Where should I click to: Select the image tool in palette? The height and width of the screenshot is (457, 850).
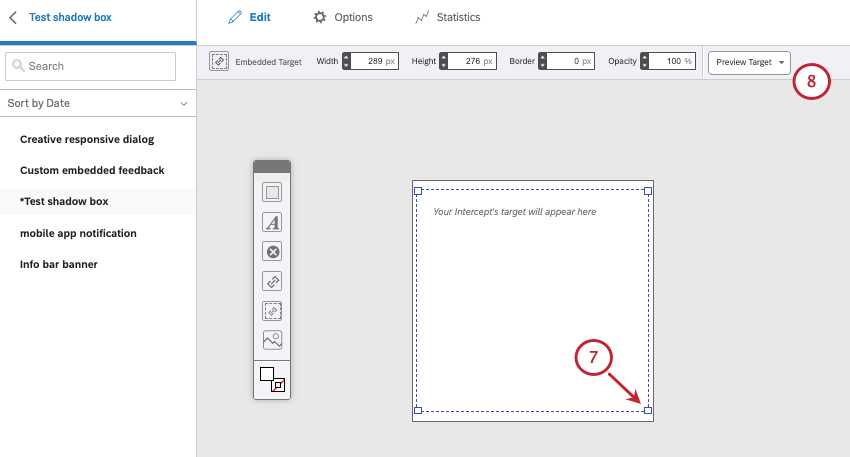(272, 340)
